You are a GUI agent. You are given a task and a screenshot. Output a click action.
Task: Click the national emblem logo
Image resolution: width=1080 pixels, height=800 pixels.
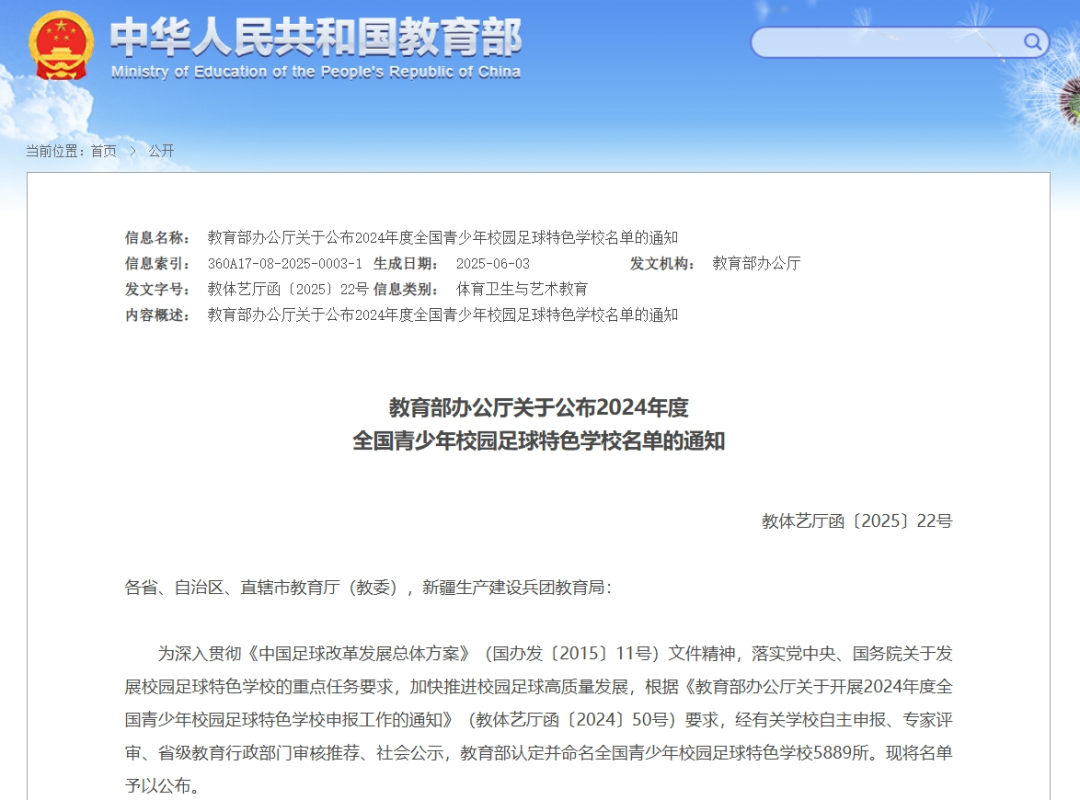62,46
